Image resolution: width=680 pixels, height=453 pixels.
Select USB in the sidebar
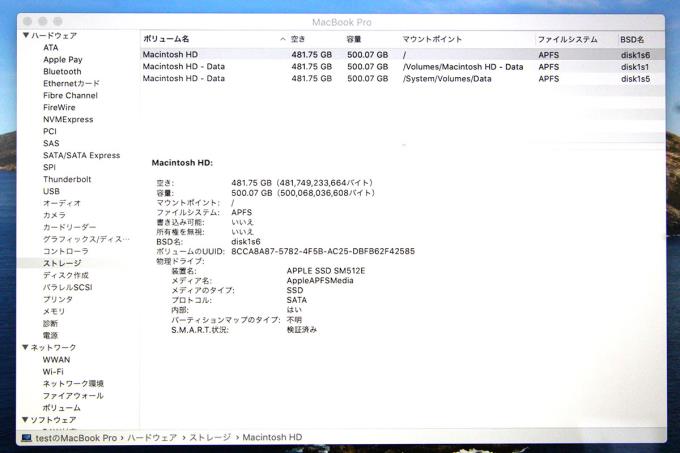point(51,191)
